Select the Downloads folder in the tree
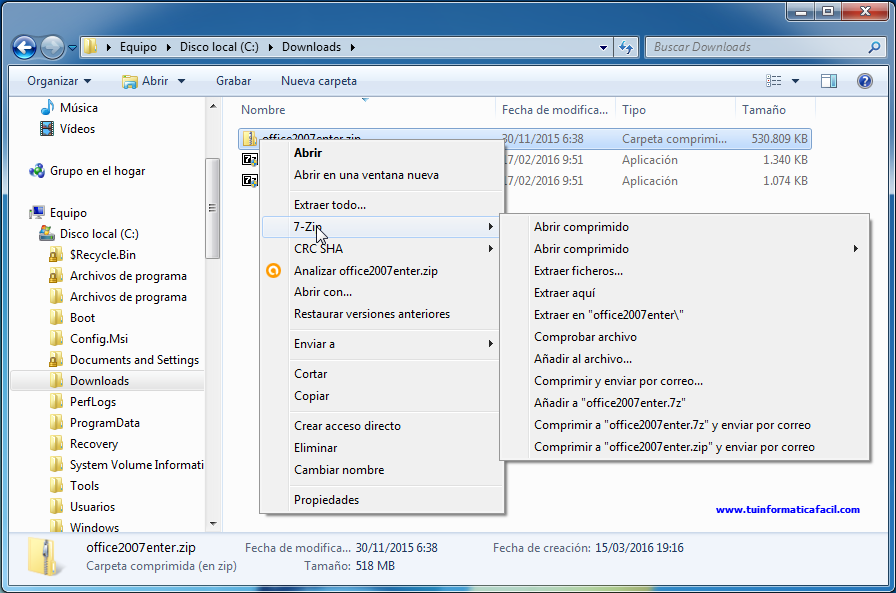896x593 pixels. pos(99,381)
